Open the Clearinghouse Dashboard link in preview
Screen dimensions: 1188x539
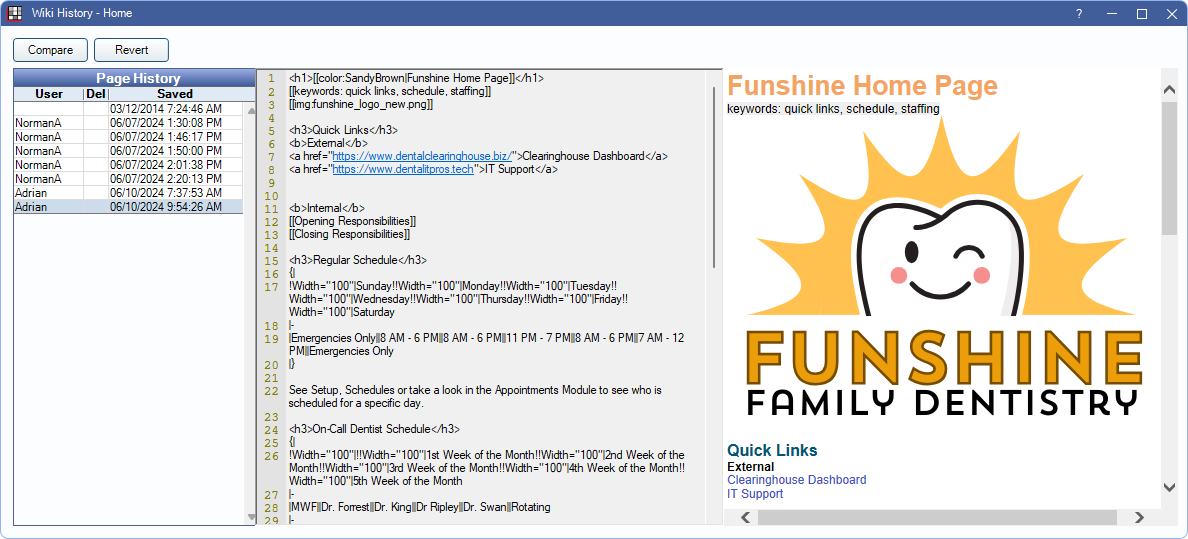tap(796, 480)
